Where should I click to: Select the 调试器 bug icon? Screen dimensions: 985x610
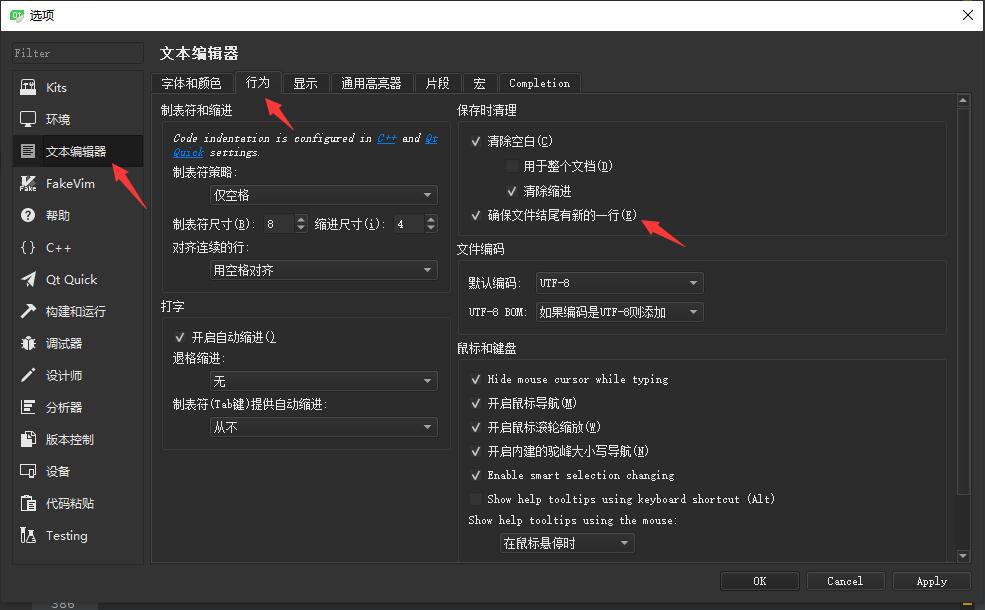click(28, 344)
